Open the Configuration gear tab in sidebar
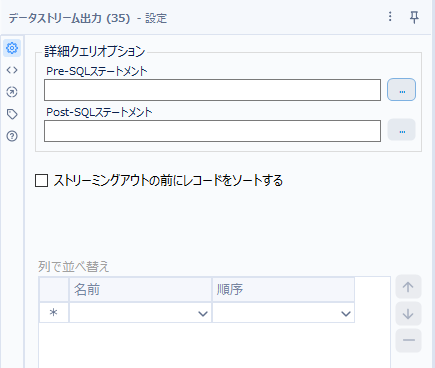This screenshot has height=368, width=435. [x=12, y=48]
